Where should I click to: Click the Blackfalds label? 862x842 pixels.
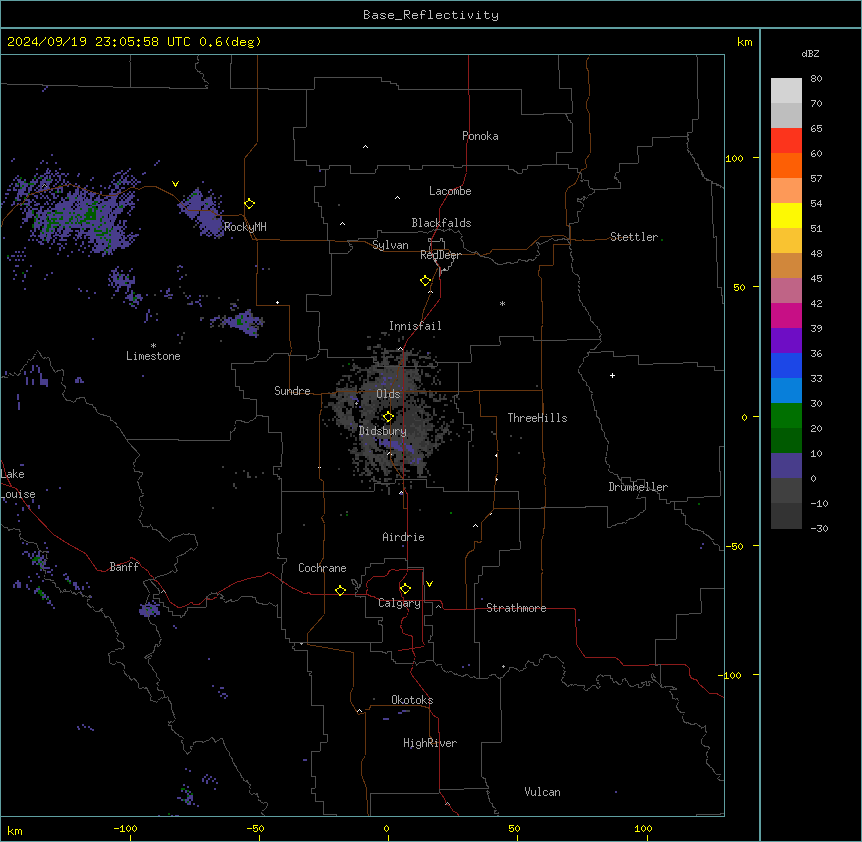click(441, 223)
